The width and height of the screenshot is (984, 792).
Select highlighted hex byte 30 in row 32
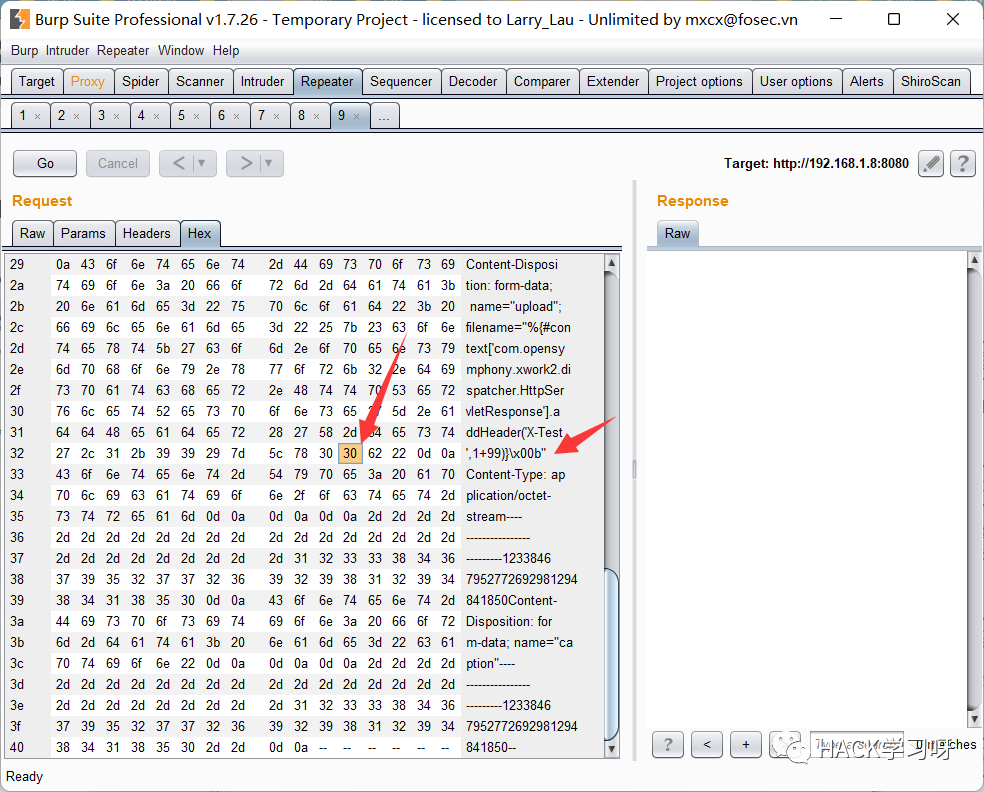(x=350, y=454)
